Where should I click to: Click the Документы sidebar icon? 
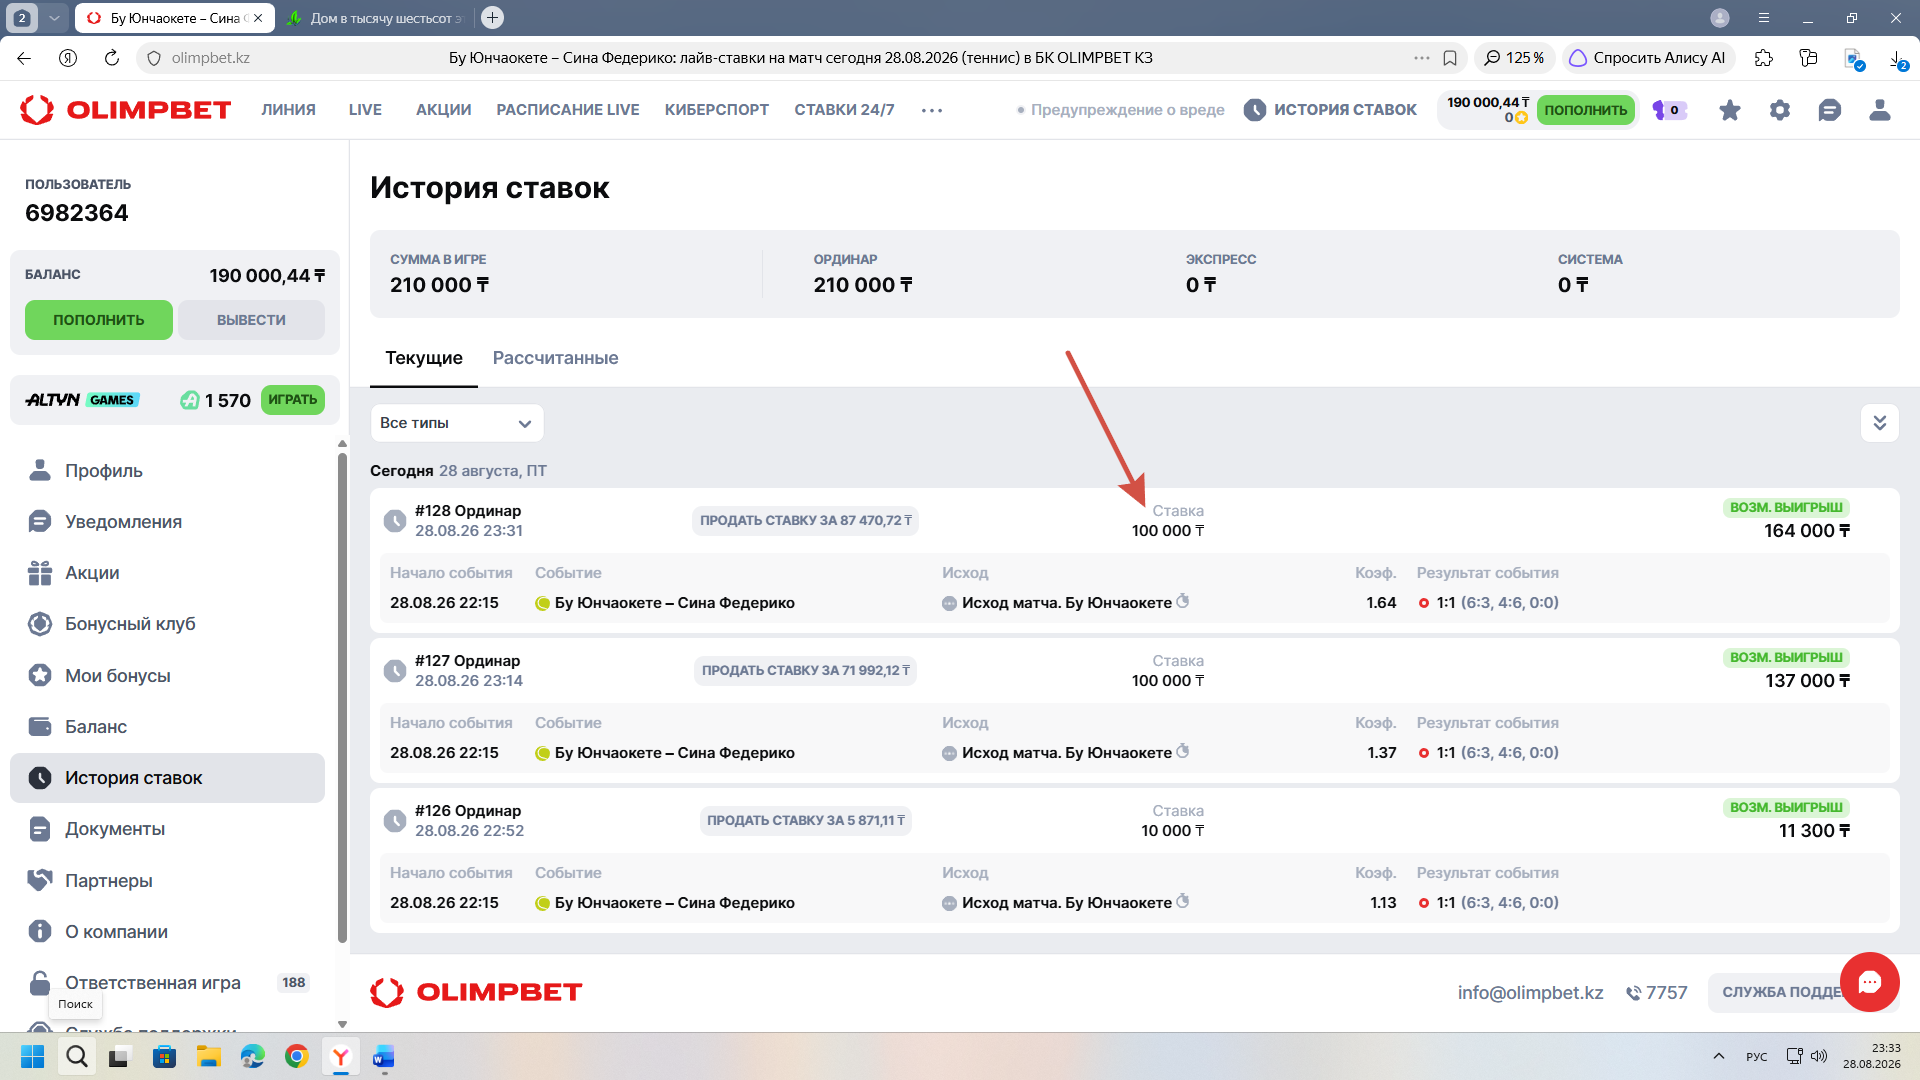(40, 829)
